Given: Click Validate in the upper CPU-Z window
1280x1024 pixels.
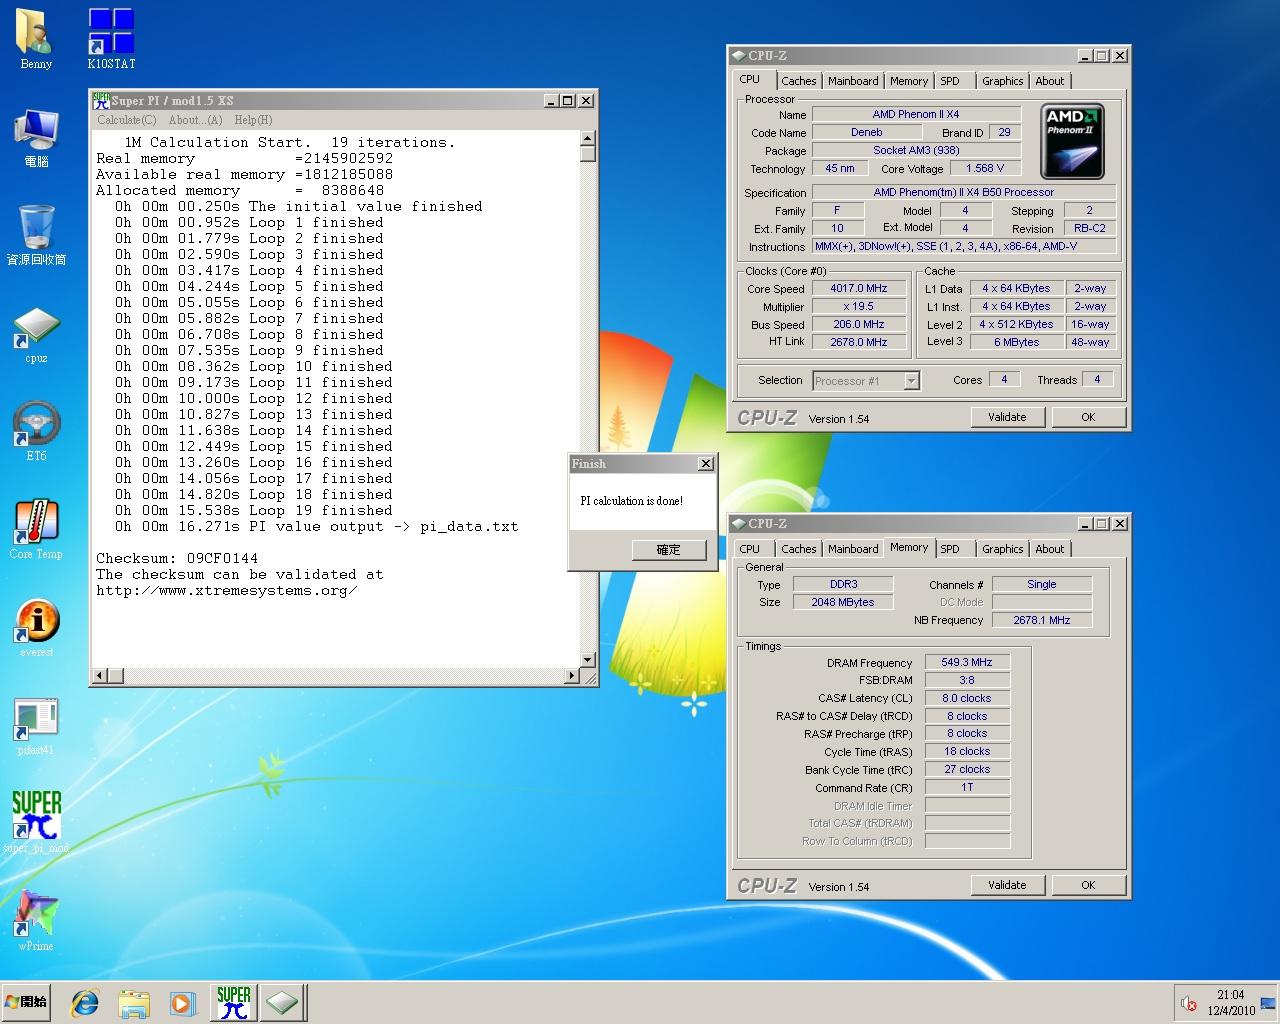Looking at the screenshot, I should tap(1007, 417).
